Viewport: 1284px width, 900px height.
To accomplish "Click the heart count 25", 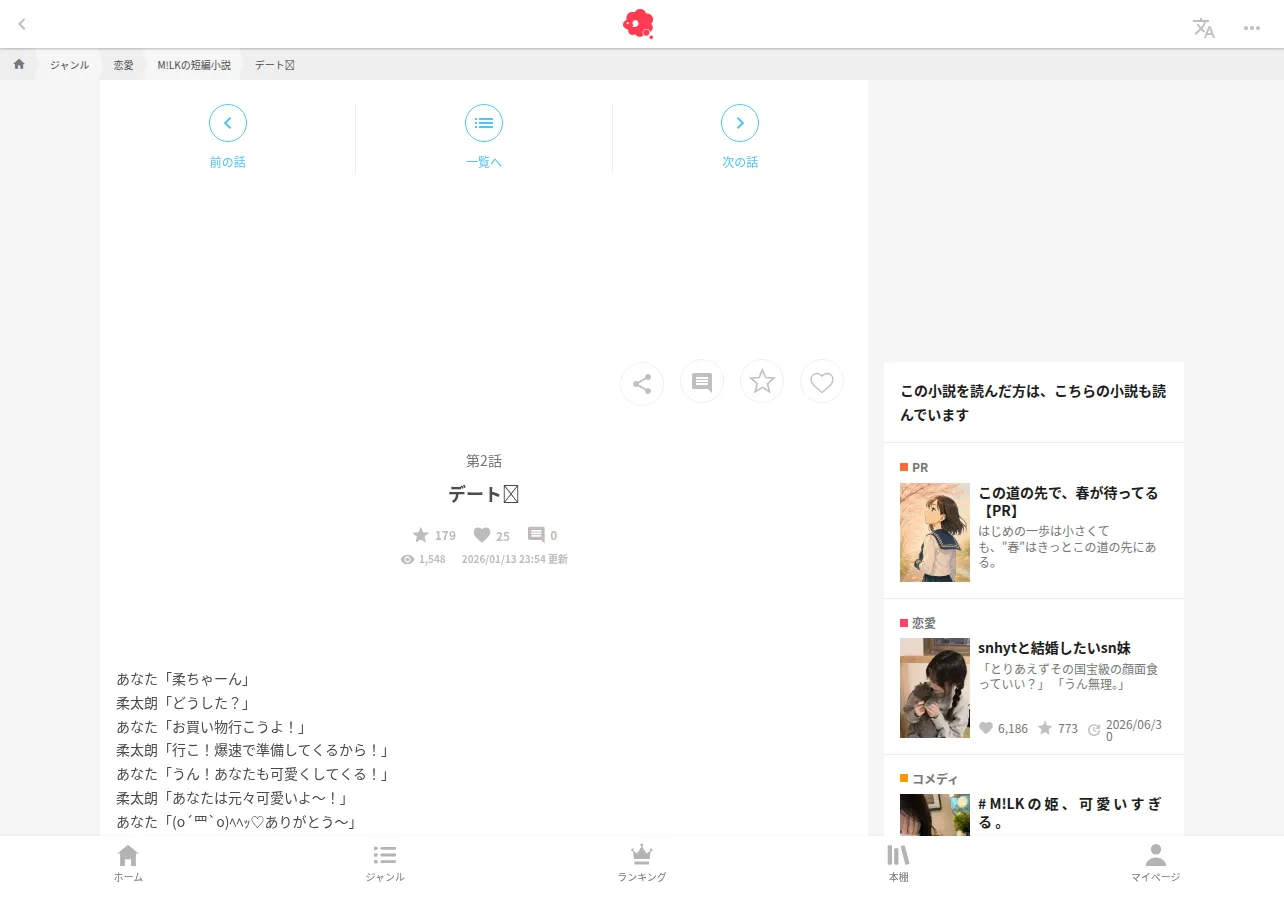I will 491,535.
